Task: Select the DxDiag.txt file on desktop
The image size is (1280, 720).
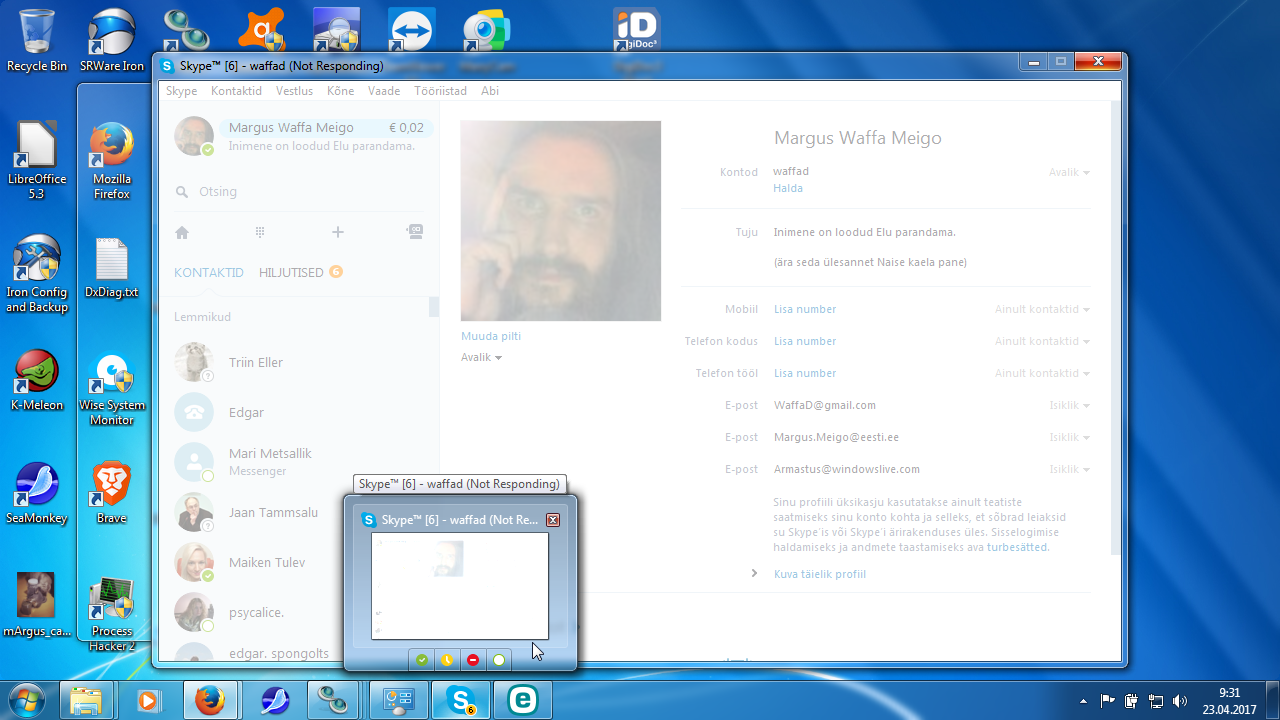Action: 112,268
